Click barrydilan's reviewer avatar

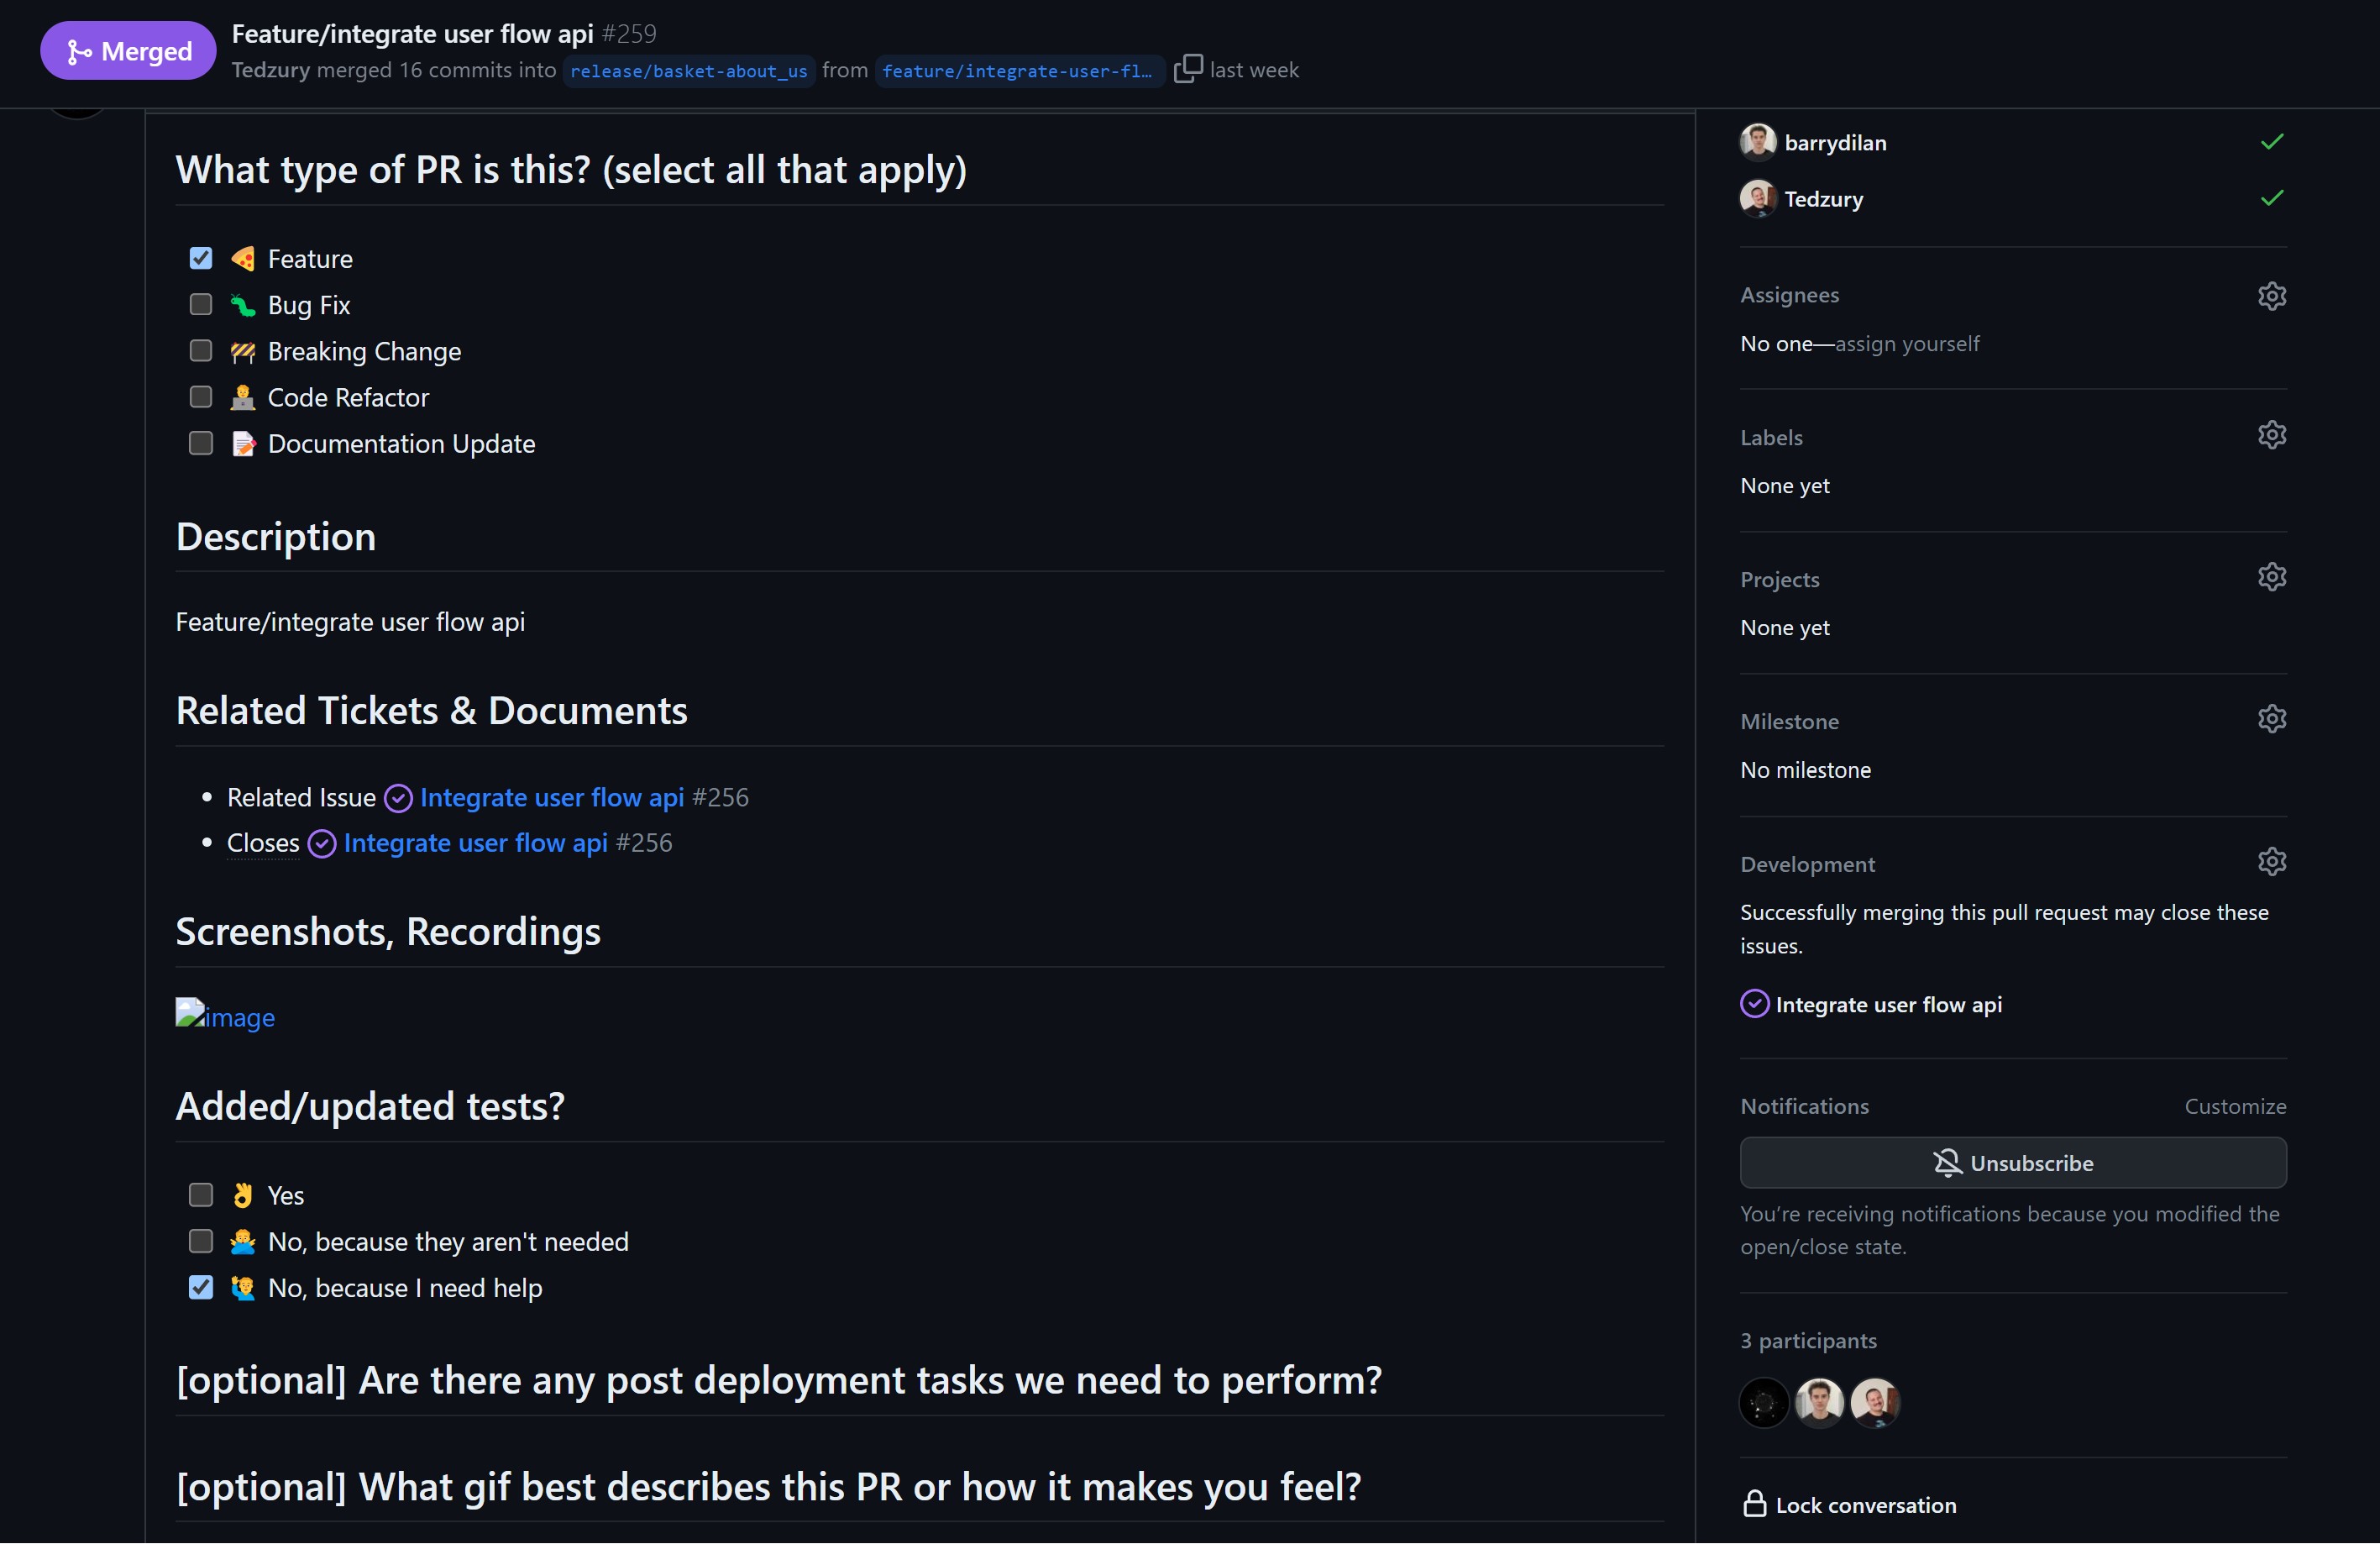[x=1757, y=142]
